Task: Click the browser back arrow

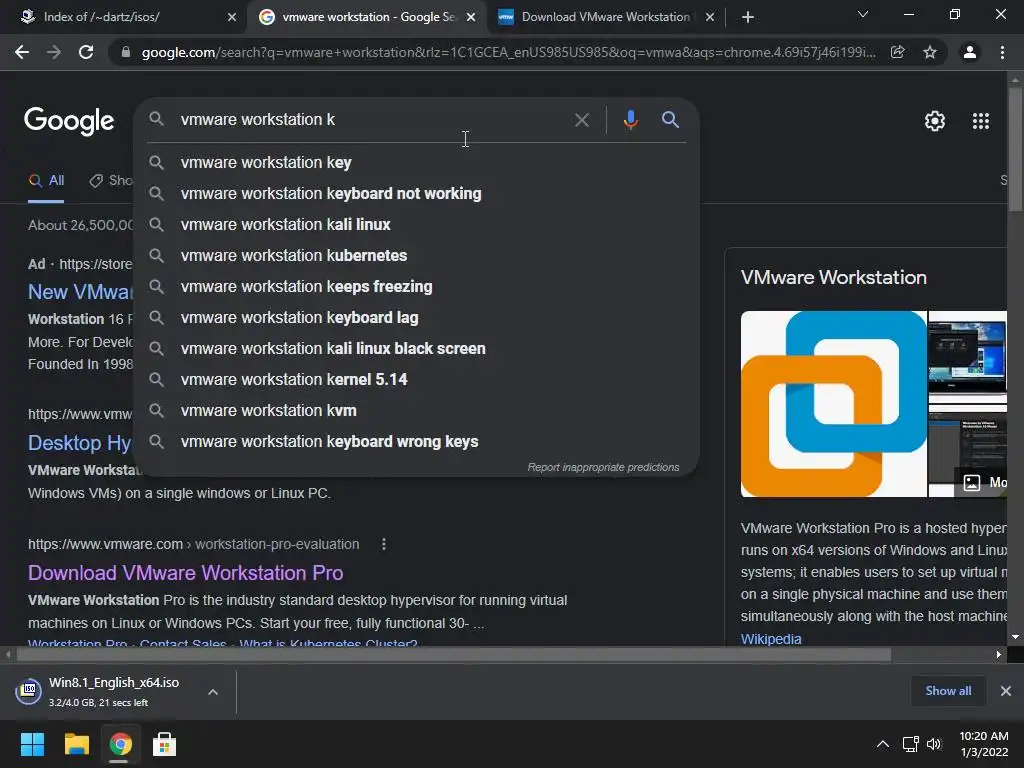Action: click(x=22, y=52)
